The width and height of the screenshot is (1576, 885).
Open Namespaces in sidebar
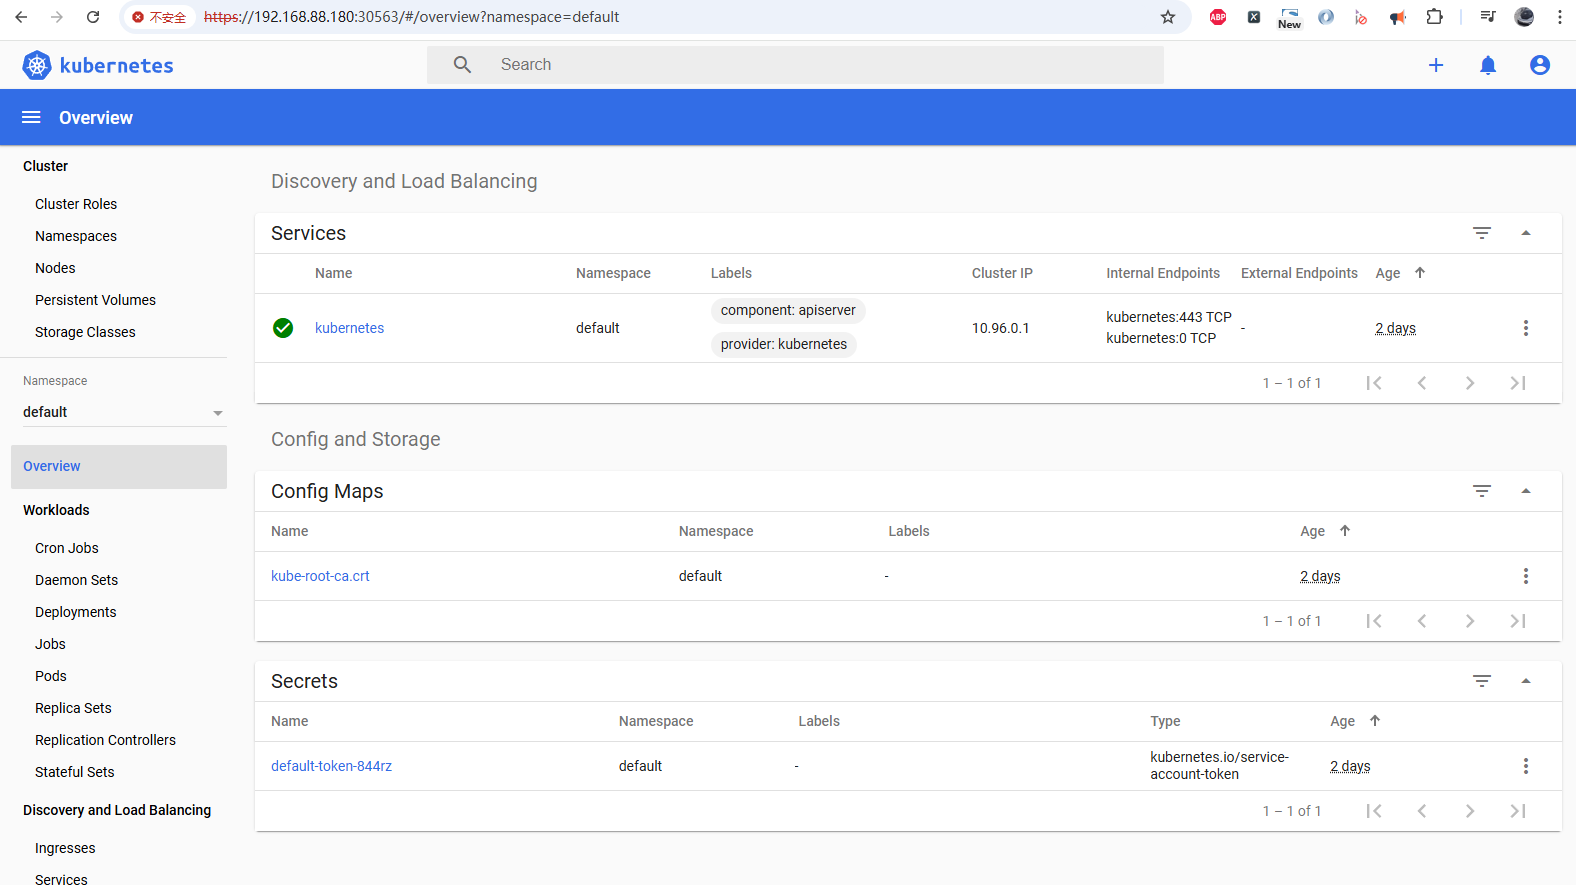coord(76,236)
